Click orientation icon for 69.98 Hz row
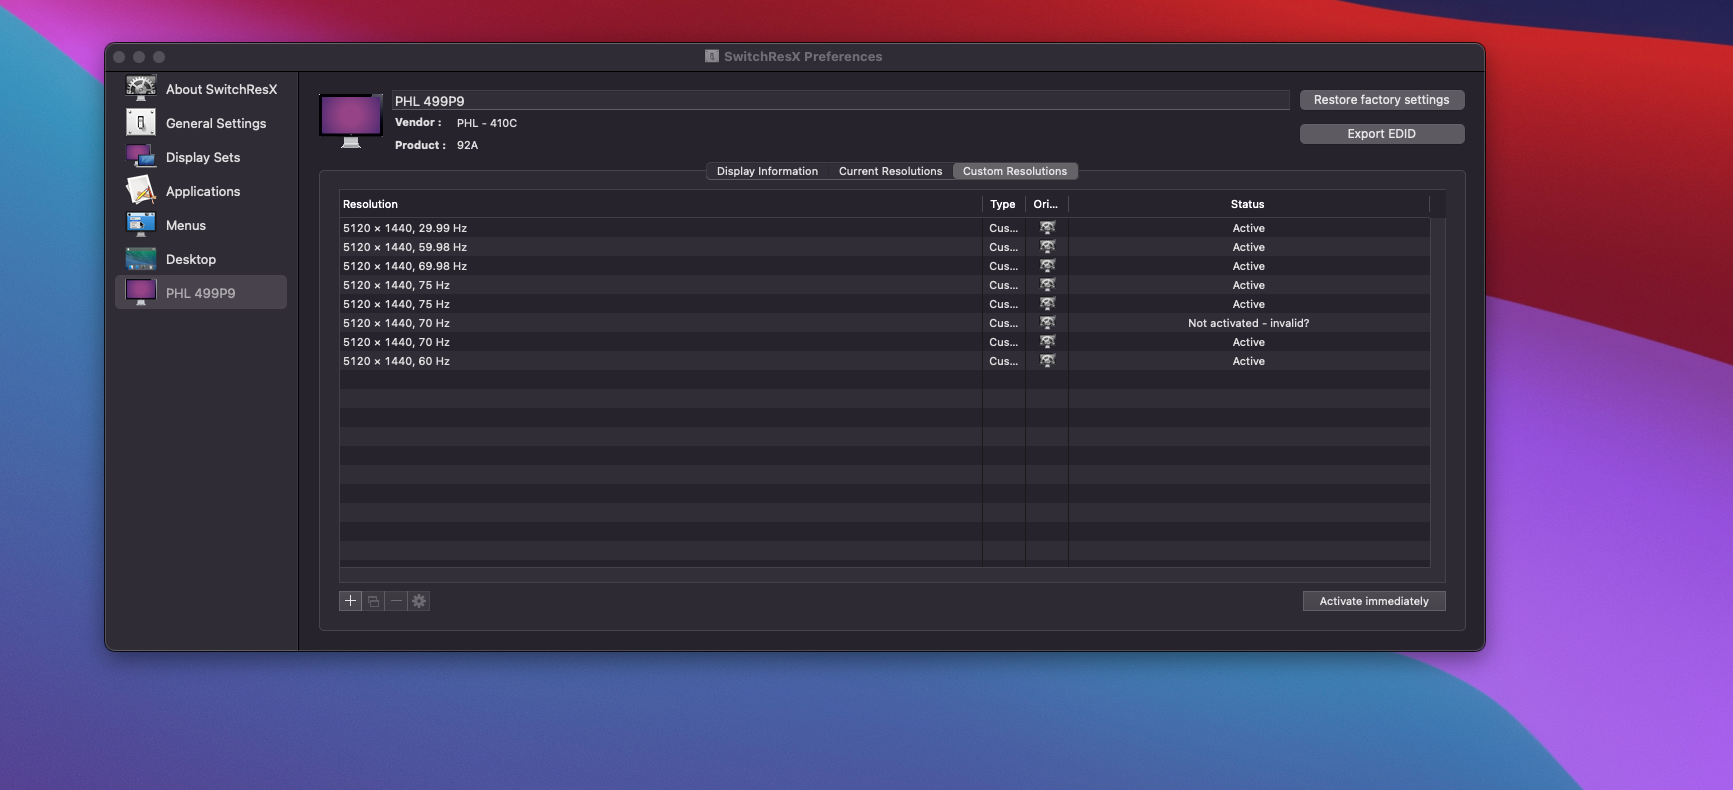The image size is (1733, 790). (1047, 266)
